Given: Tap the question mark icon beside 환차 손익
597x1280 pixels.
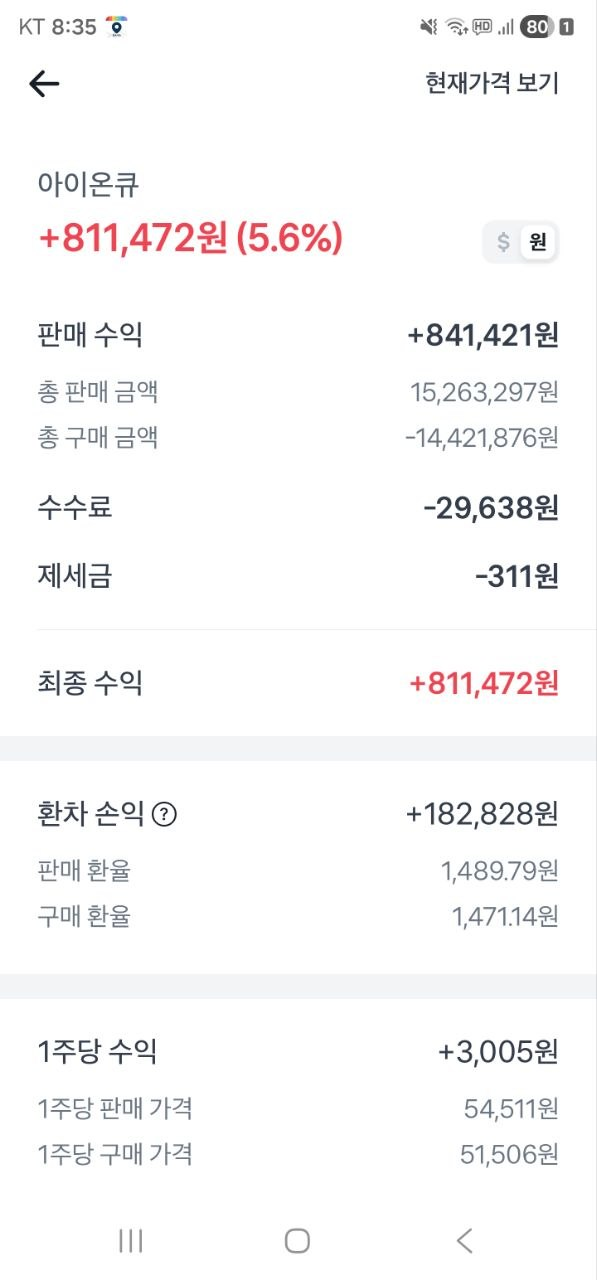Looking at the screenshot, I should (x=164, y=814).
